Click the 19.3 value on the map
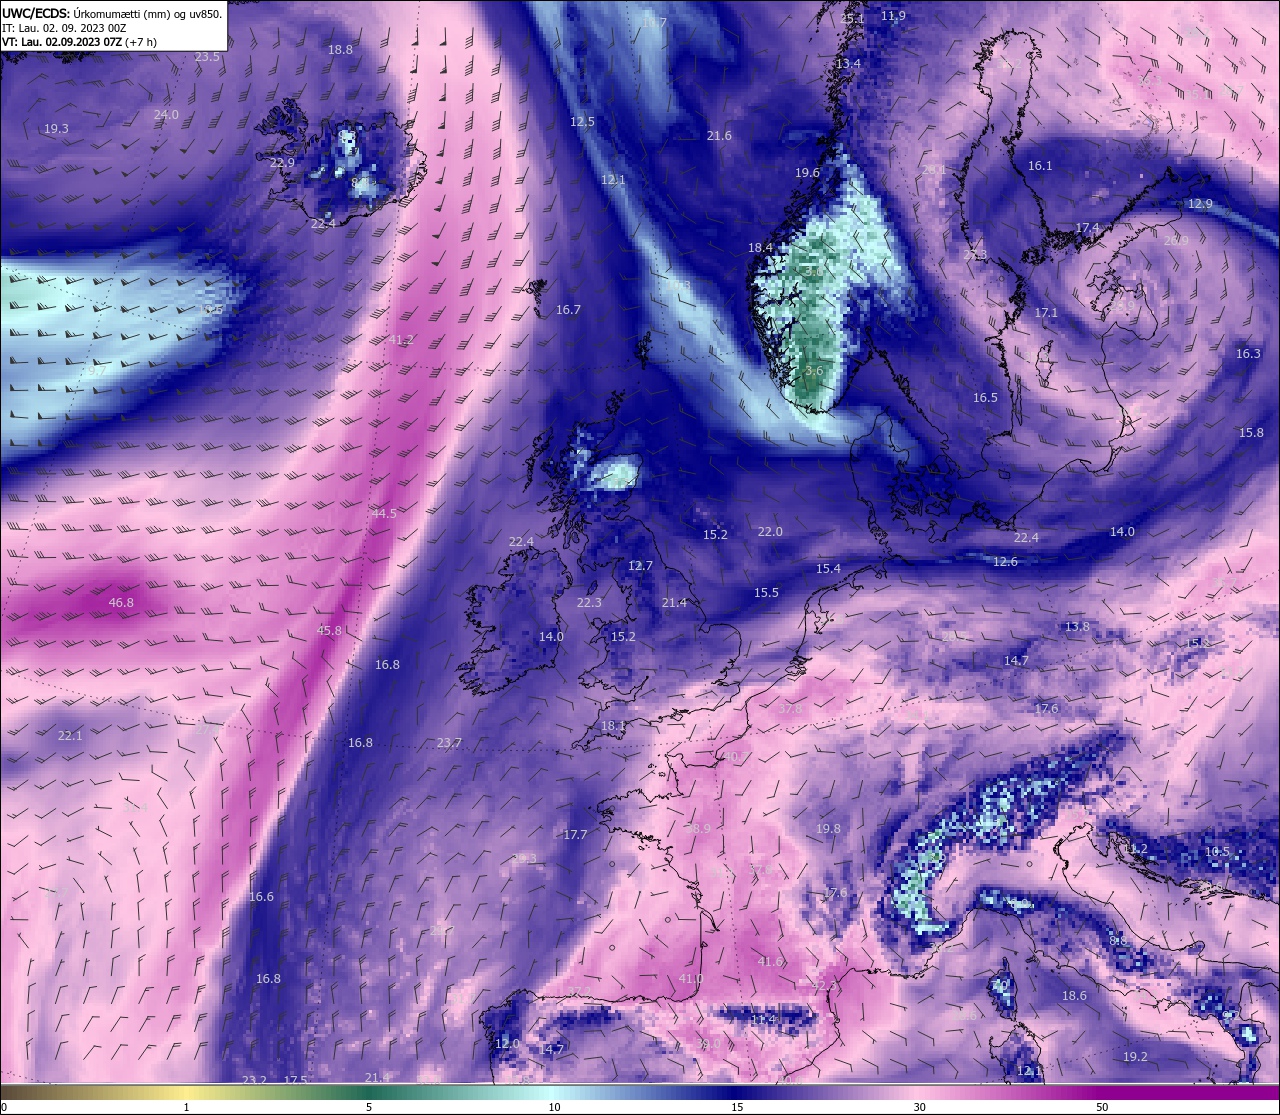The height and width of the screenshot is (1115, 1280). [56, 129]
